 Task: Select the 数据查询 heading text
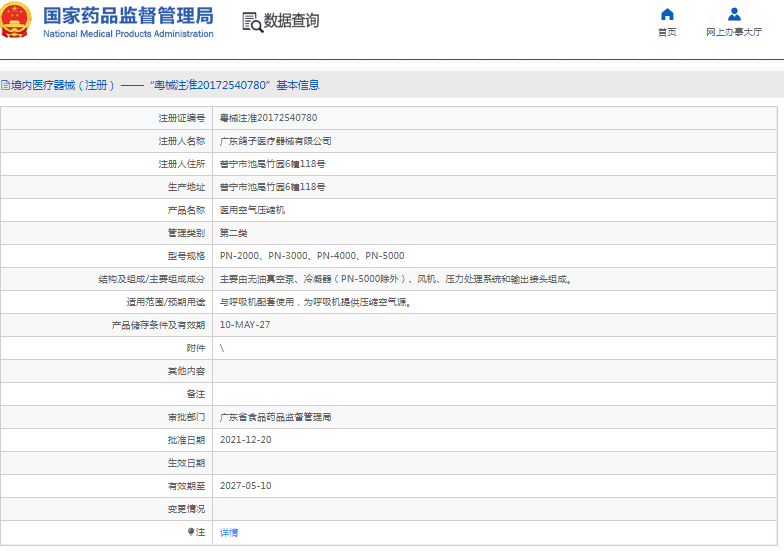tap(291, 21)
